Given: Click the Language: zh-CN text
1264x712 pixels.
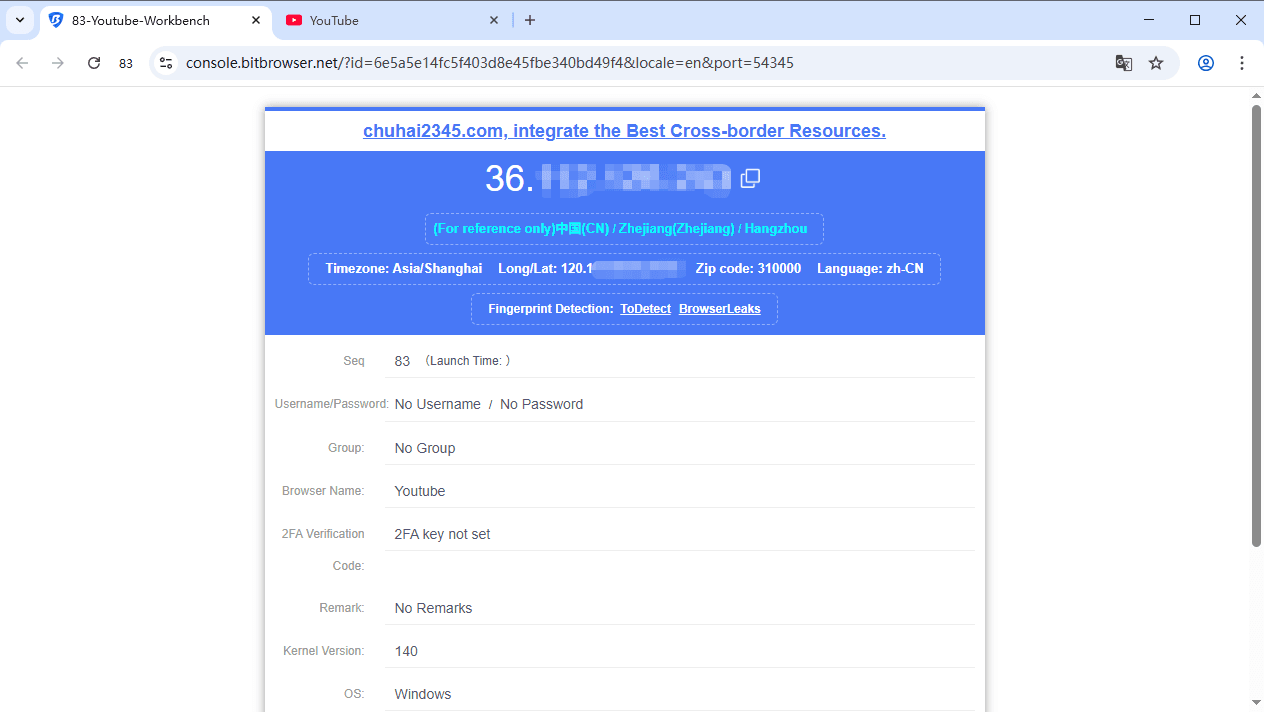Looking at the screenshot, I should click(870, 269).
